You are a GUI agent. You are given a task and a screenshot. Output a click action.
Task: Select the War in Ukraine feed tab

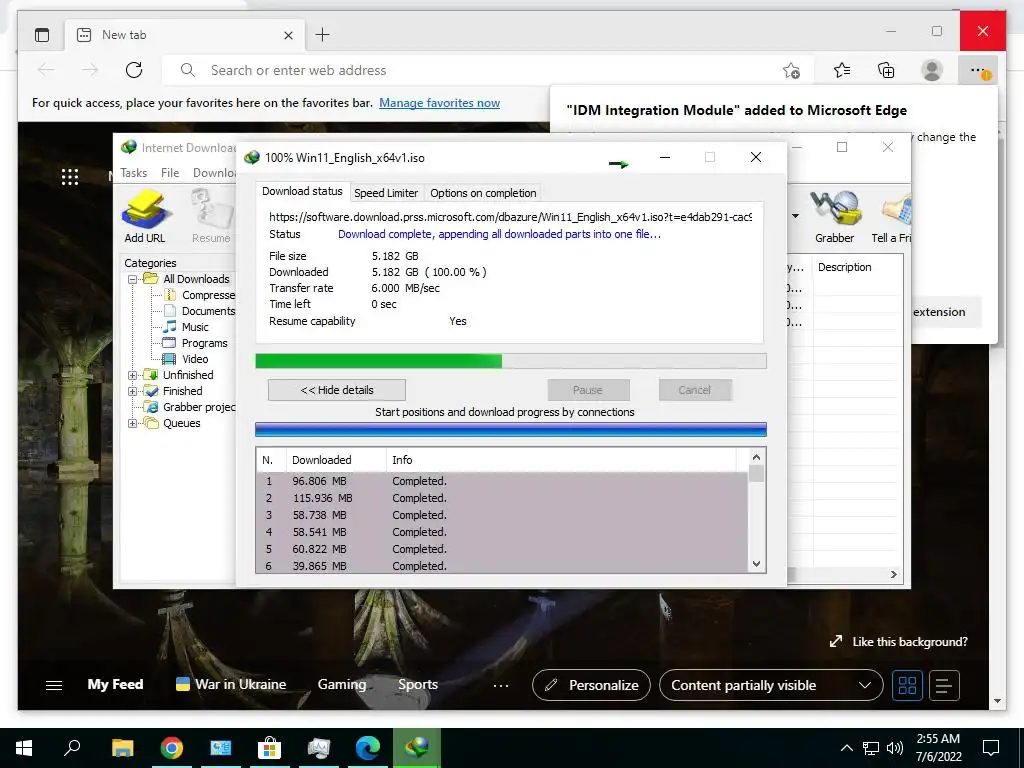(231, 684)
